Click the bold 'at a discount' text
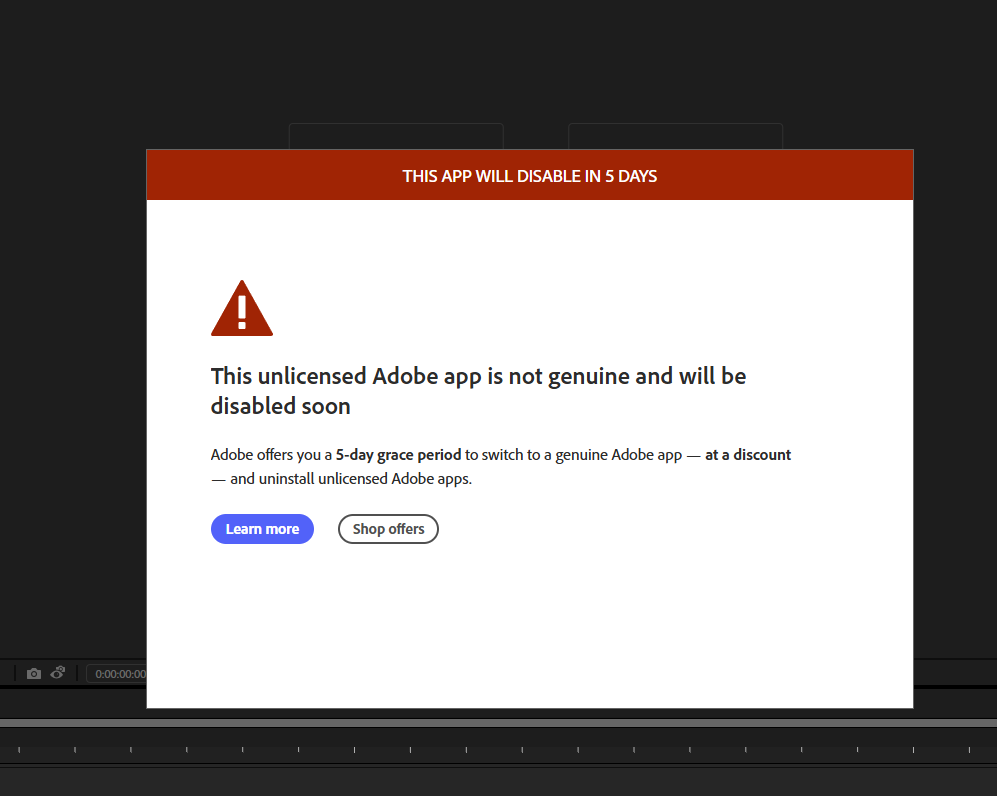The image size is (997, 796). click(747, 454)
